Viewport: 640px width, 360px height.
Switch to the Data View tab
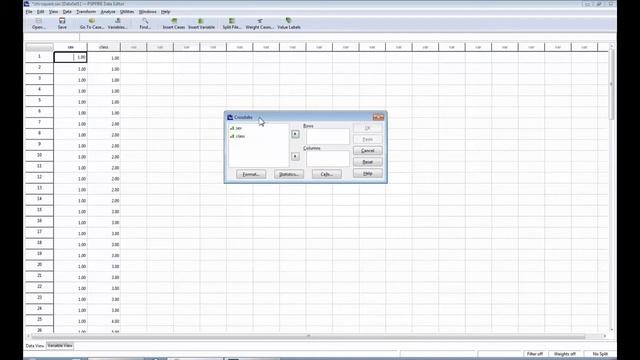pos(35,346)
